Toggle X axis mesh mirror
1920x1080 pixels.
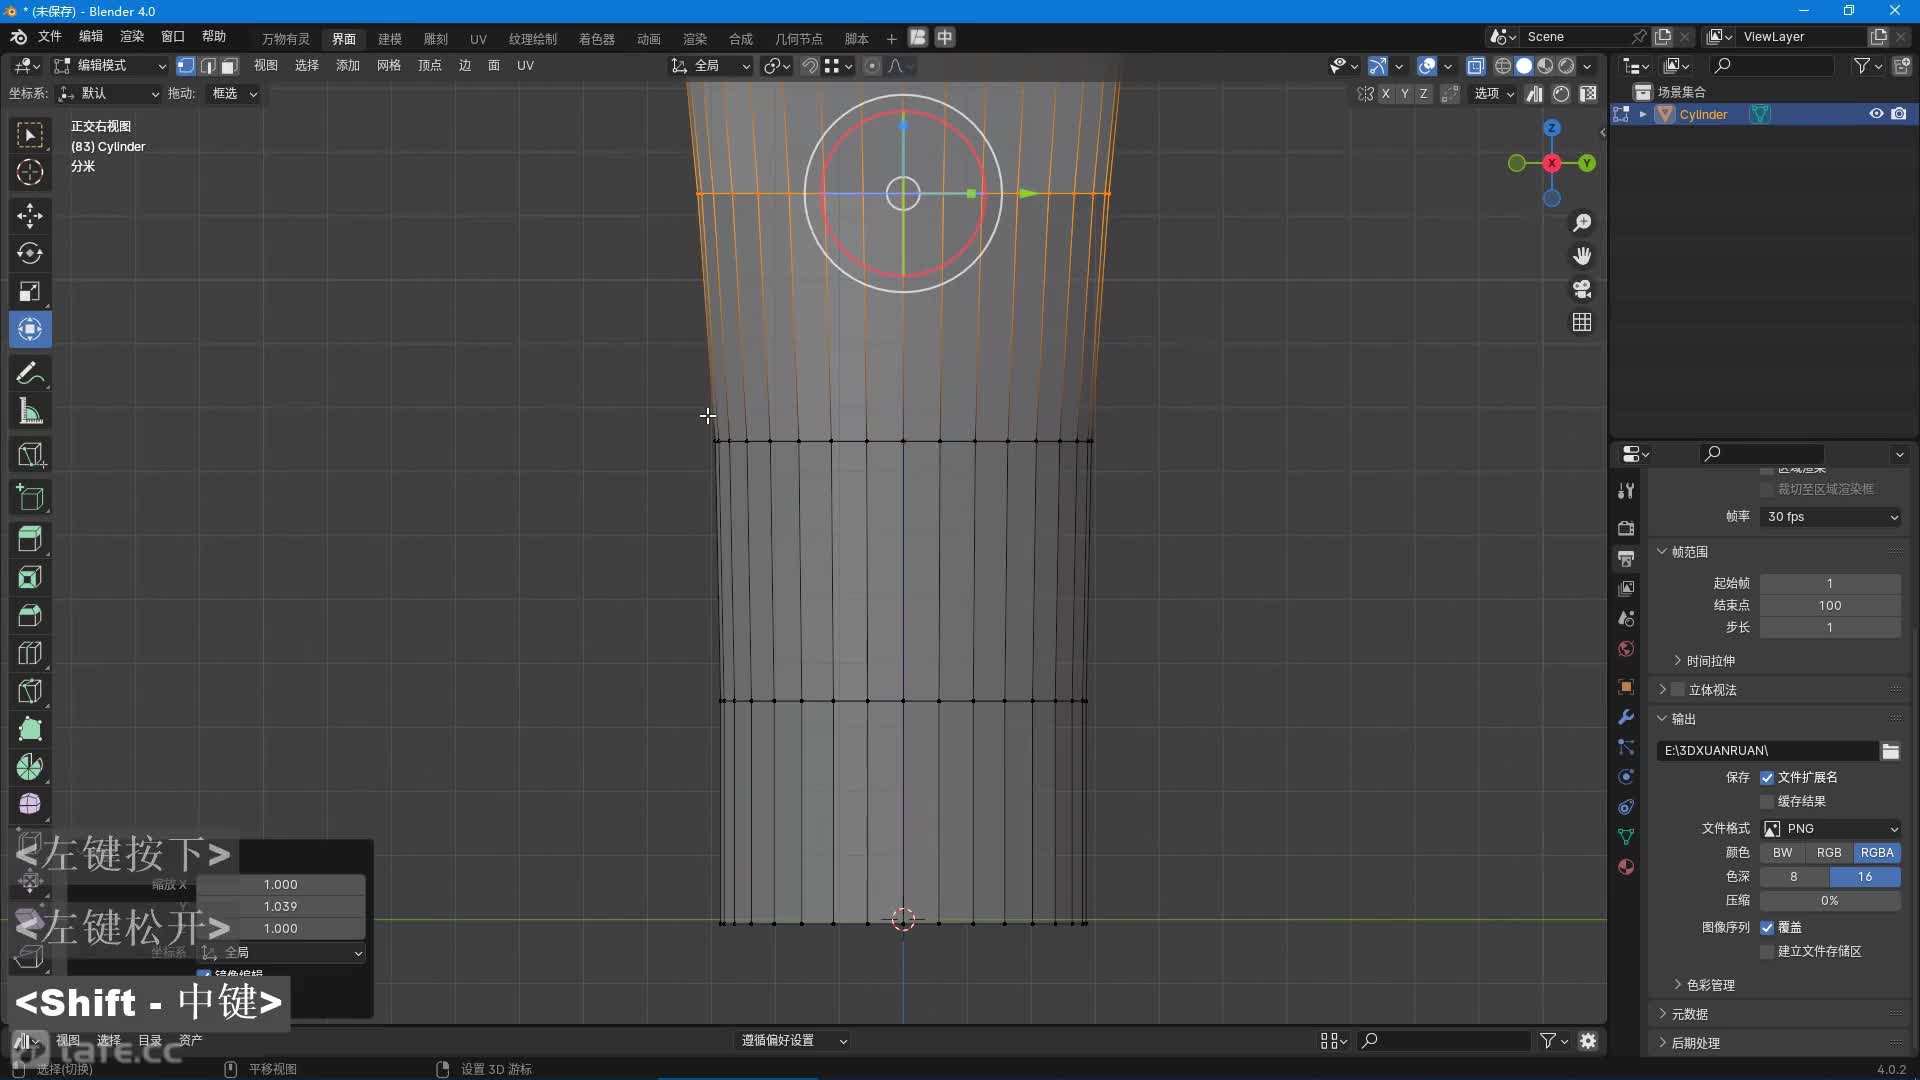pyautogui.click(x=1385, y=94)
